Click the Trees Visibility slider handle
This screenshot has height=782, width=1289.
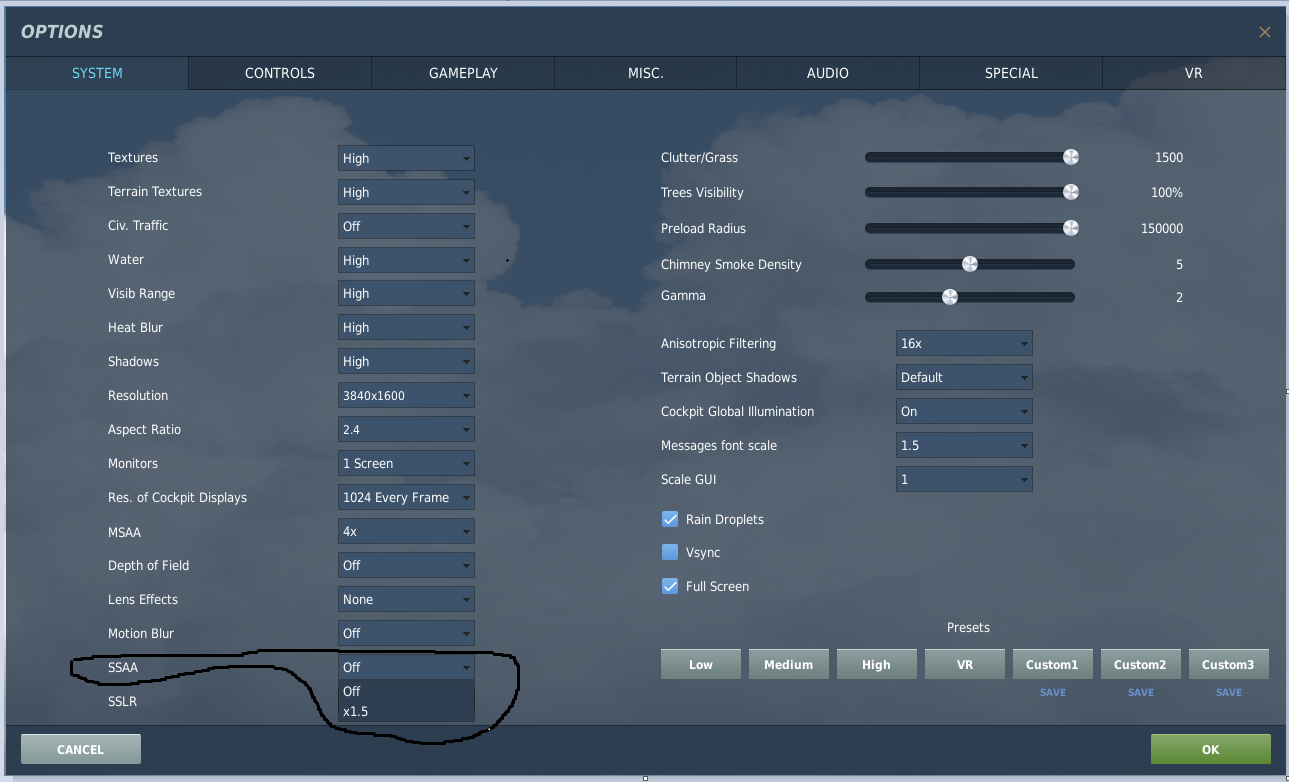point(1070,192)
